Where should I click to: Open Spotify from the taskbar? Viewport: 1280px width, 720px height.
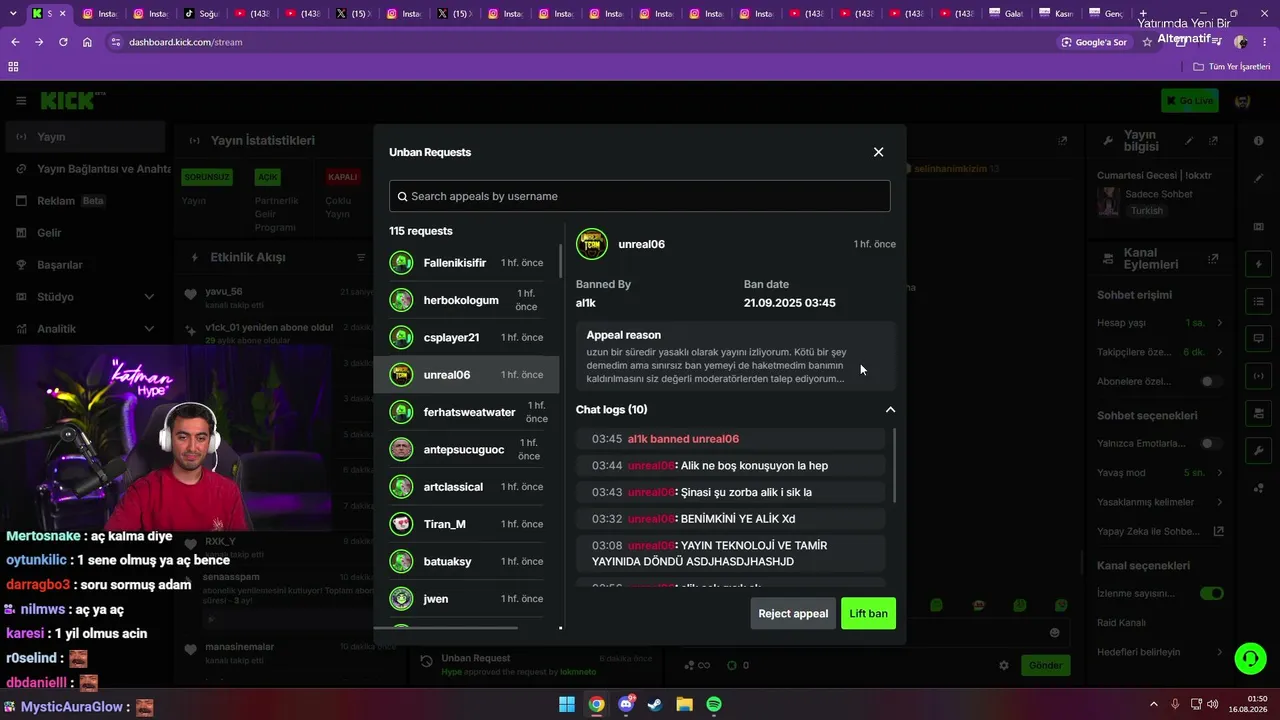pos(714,704)
